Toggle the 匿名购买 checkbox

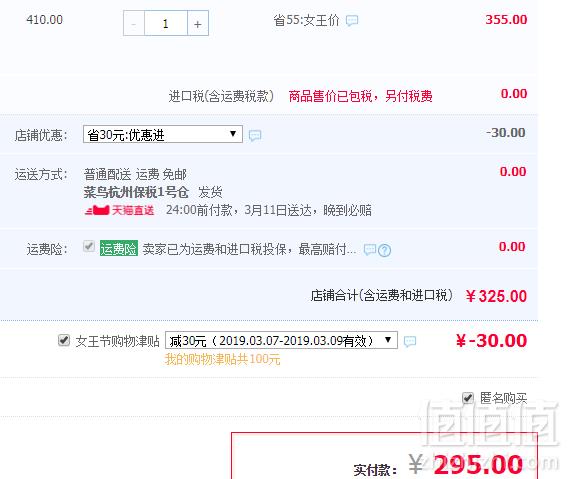click(468, 398)
